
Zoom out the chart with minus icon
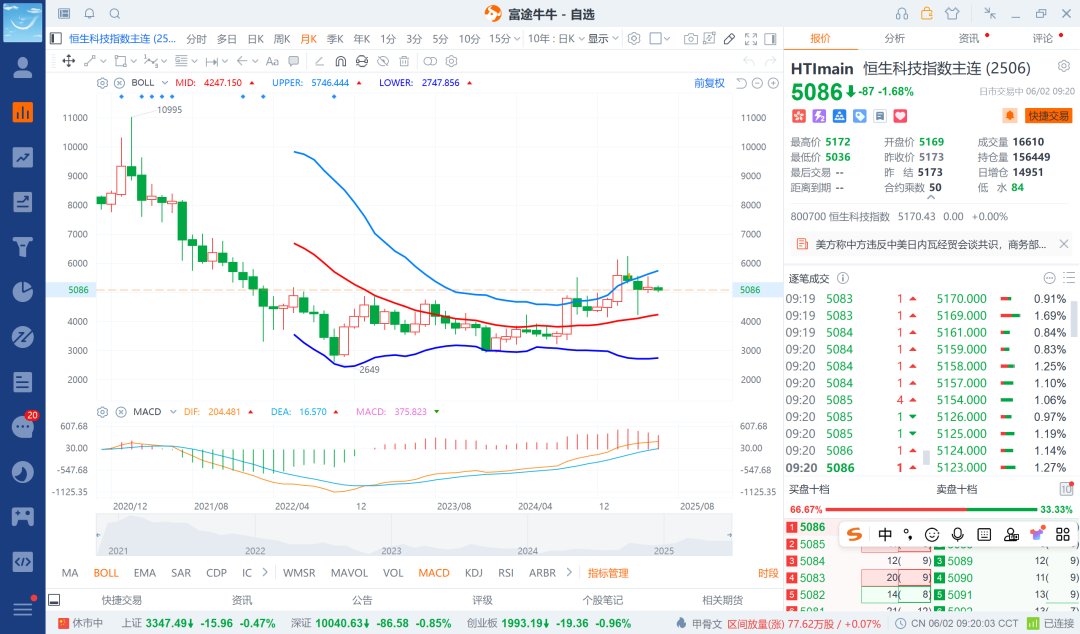pos(757,83)
